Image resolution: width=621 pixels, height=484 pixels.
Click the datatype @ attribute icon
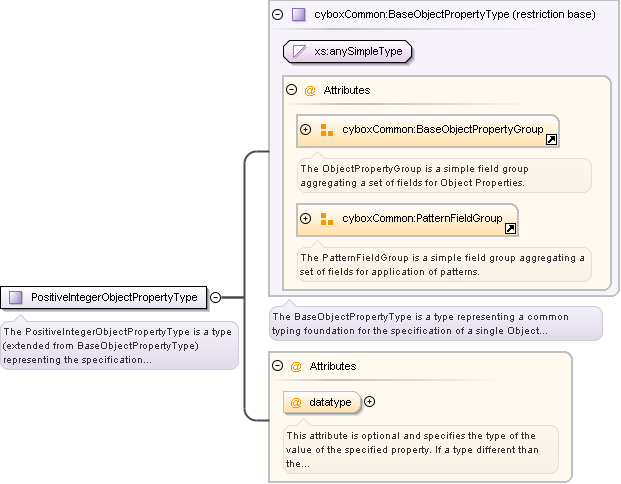(x=296, y=402)
